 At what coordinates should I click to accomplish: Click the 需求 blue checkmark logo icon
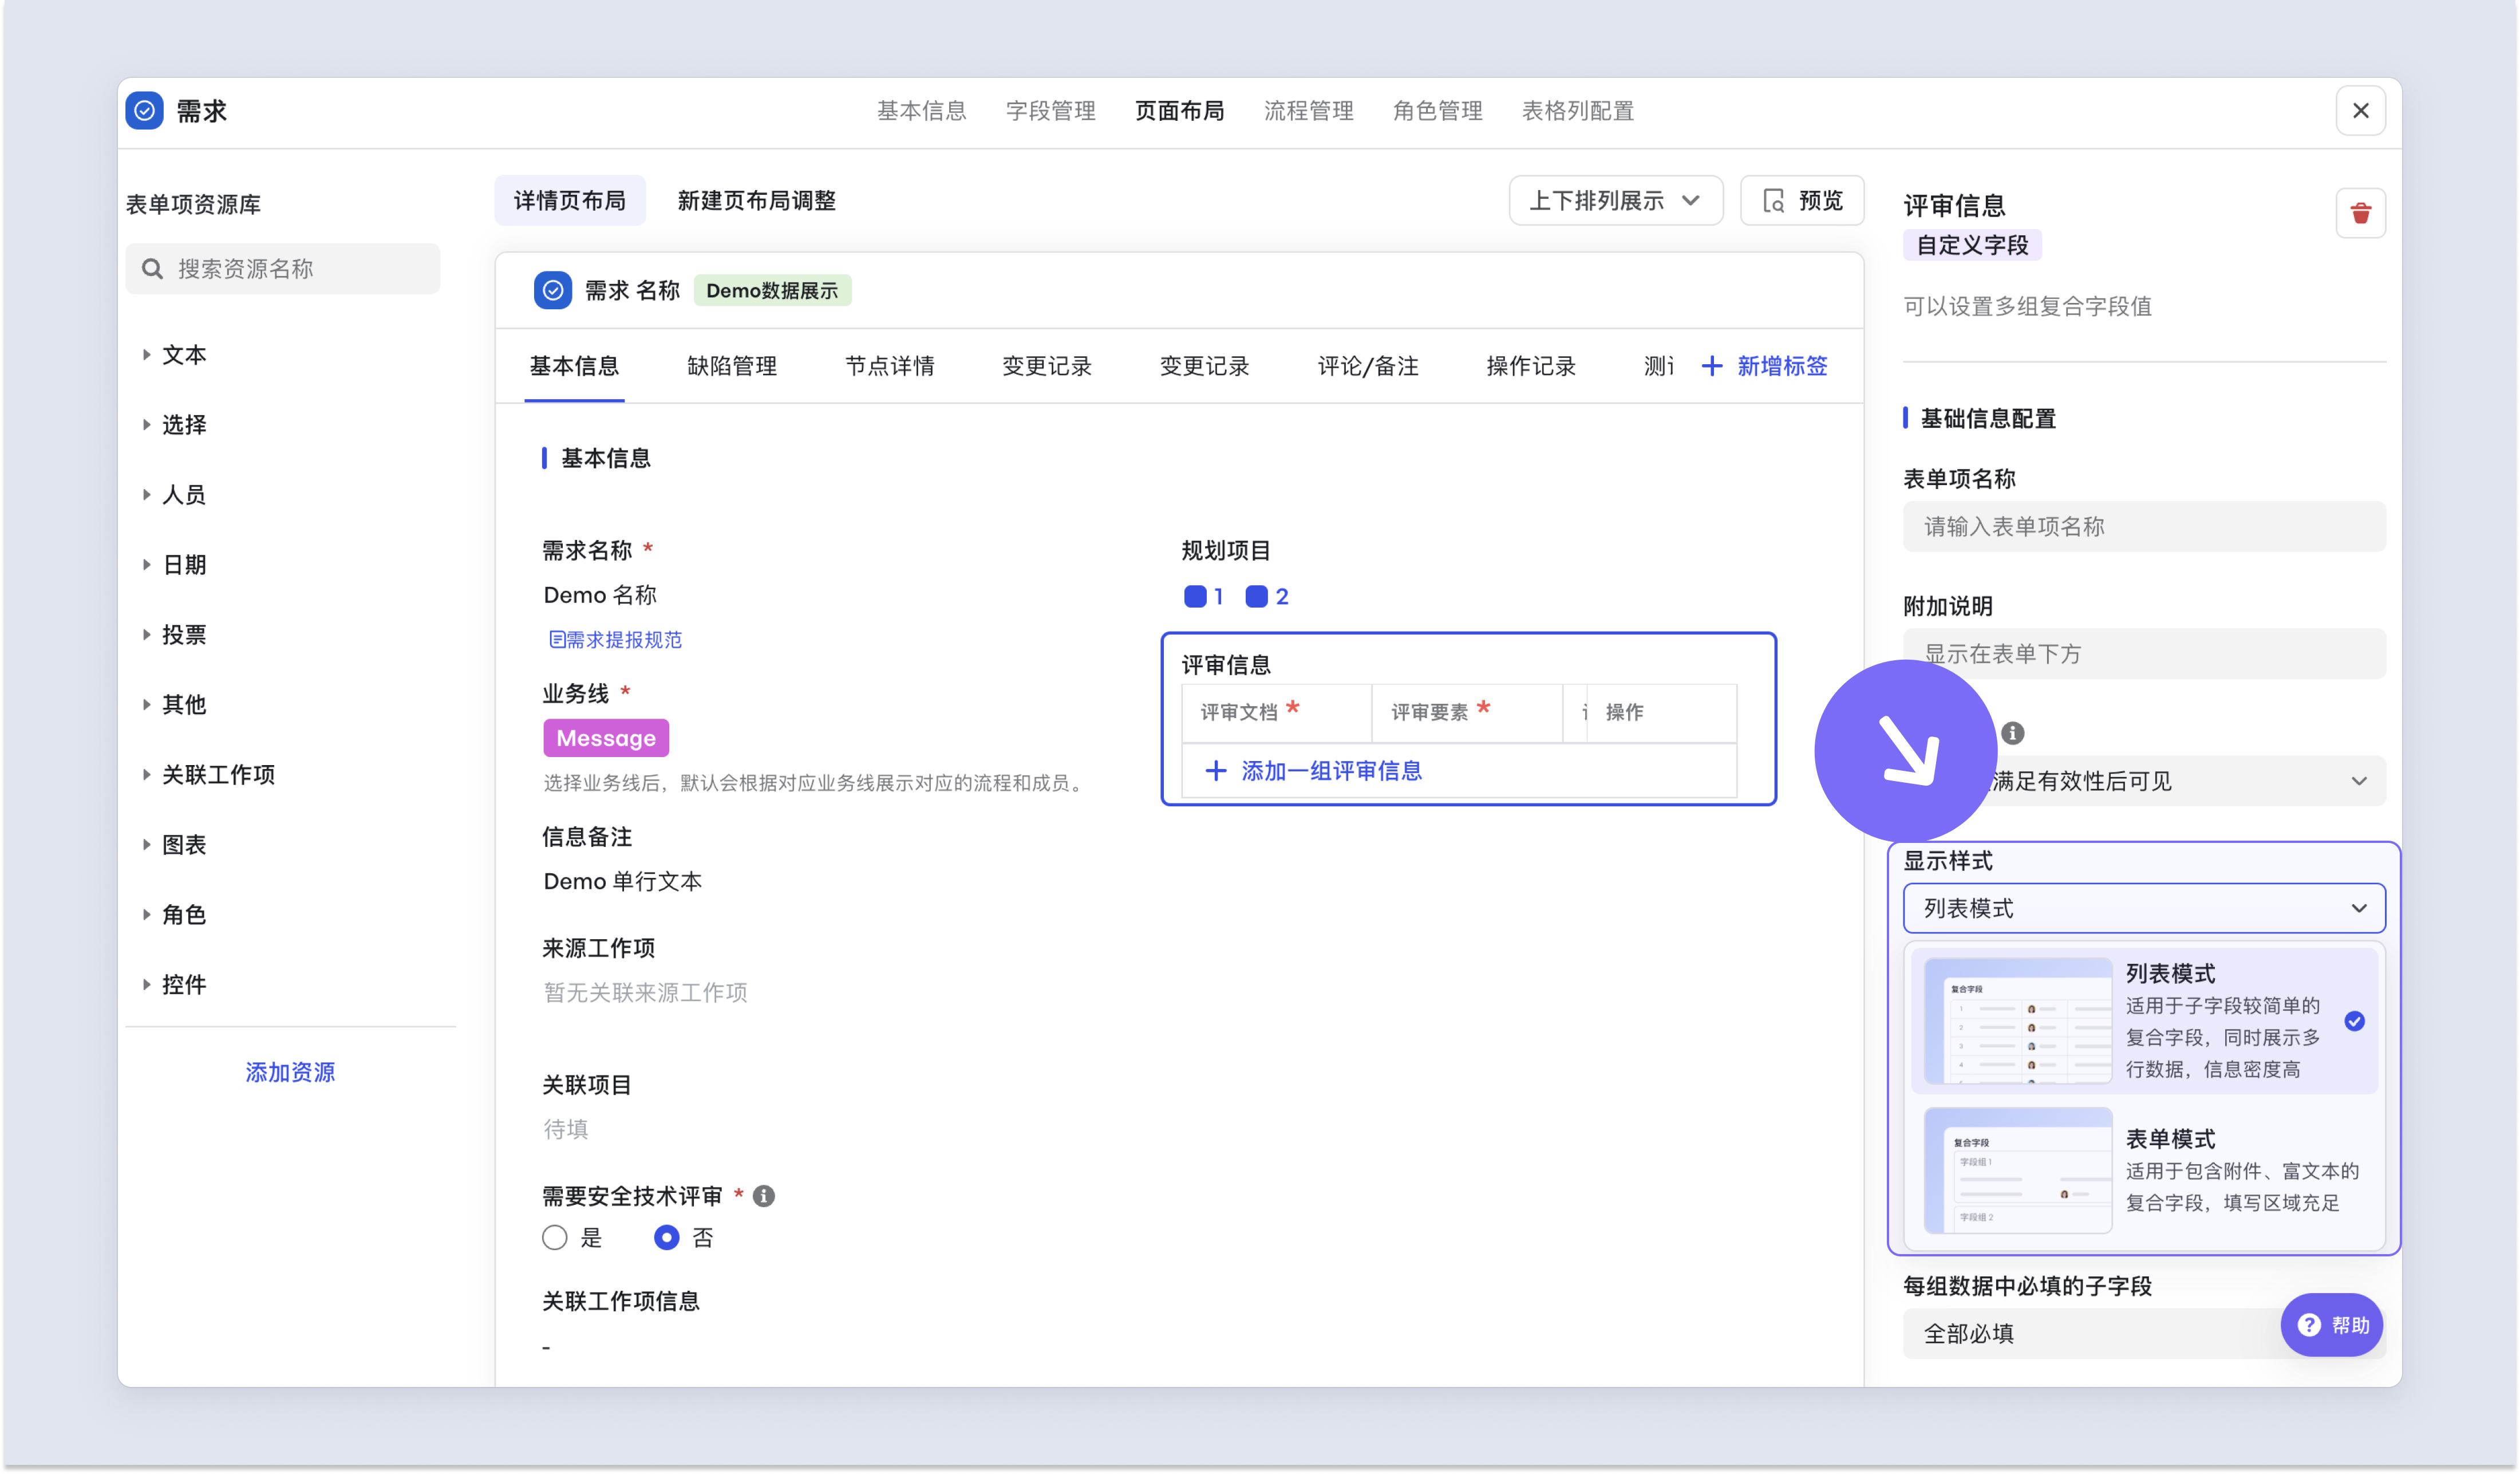pyautogui.click(x=145, y=111)
